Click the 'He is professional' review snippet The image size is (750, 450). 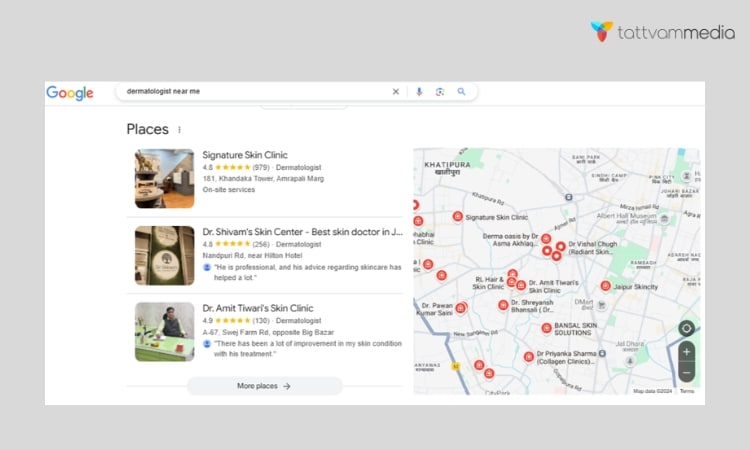pos(308,272)
